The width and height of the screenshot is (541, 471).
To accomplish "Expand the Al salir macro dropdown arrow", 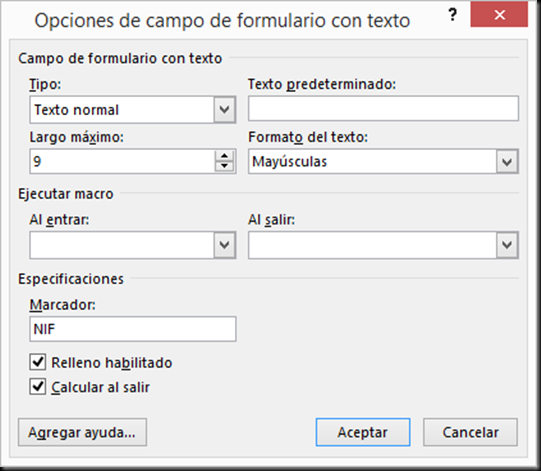I will pos(507,245).
